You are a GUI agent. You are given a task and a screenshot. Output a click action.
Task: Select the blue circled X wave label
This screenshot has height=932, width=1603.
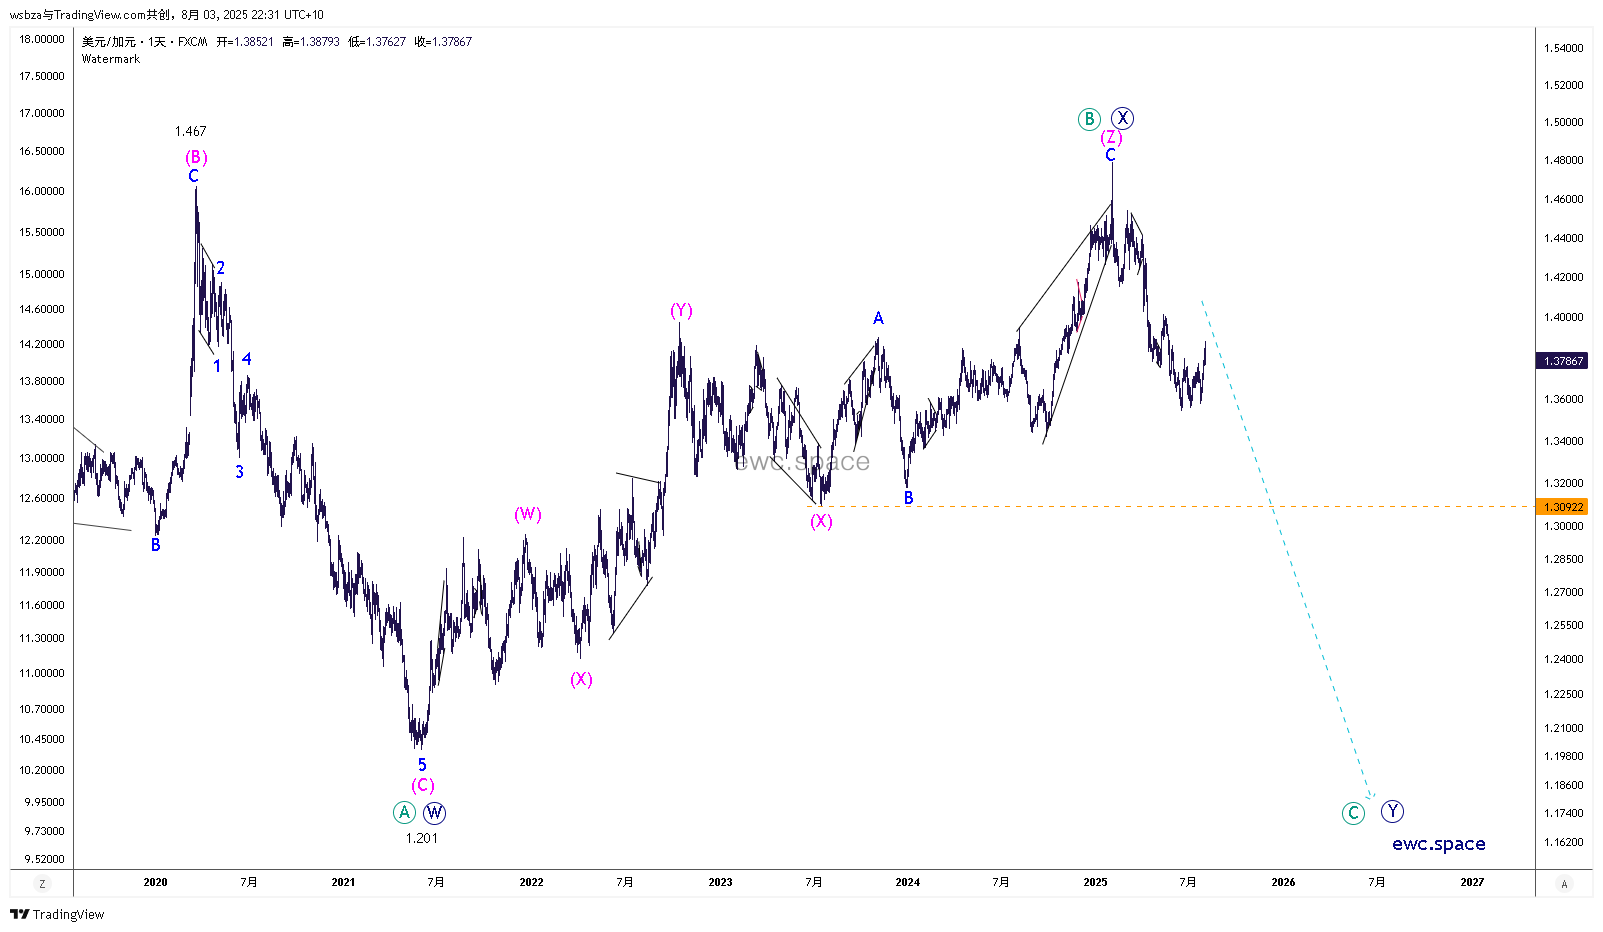[x=1123, y=118]
